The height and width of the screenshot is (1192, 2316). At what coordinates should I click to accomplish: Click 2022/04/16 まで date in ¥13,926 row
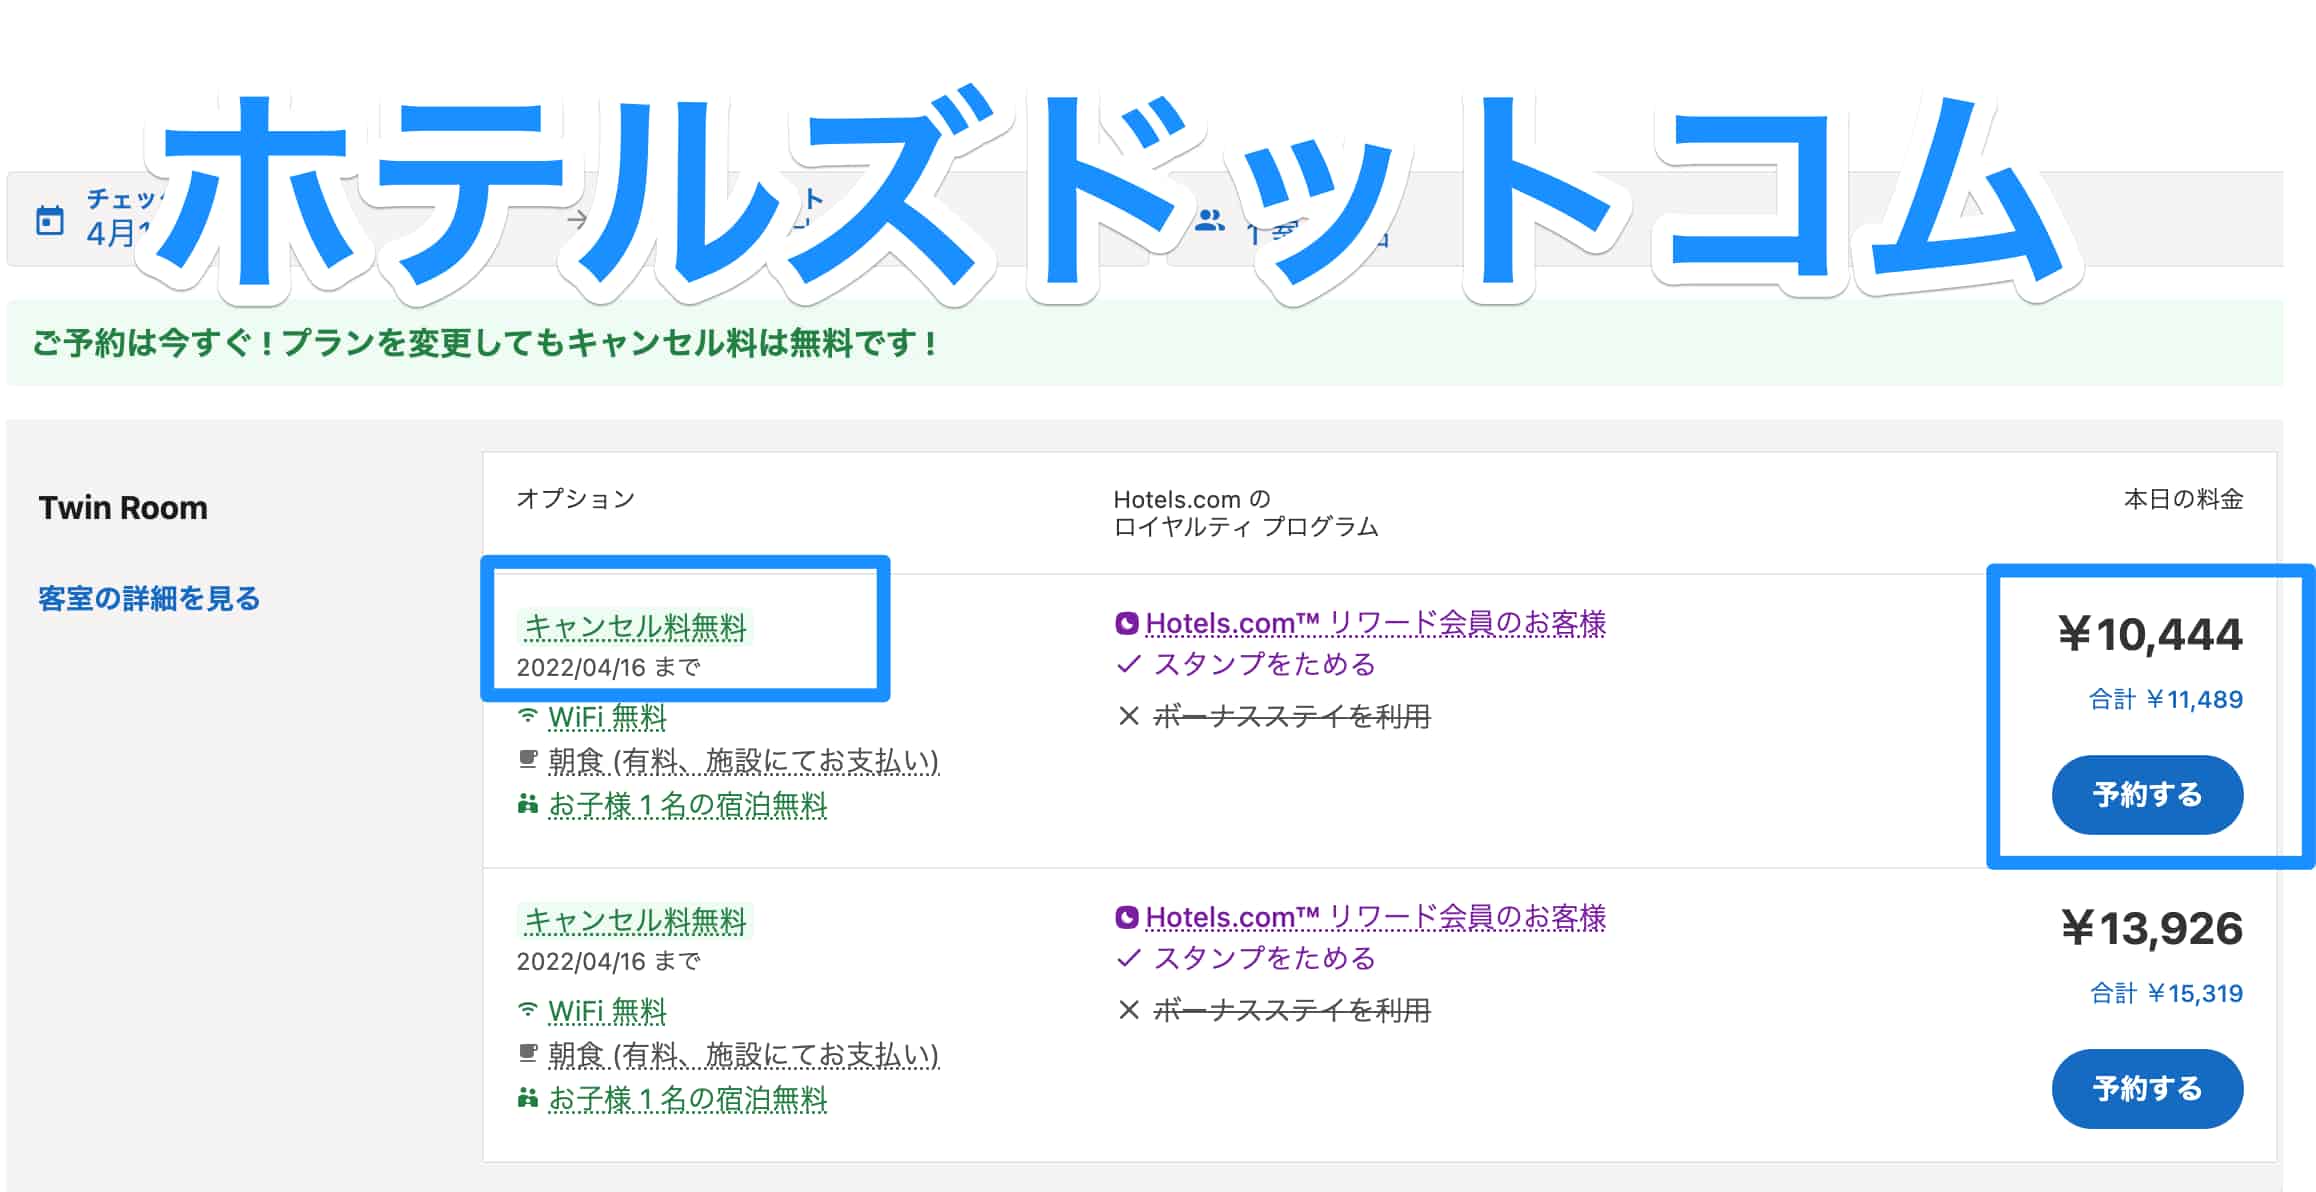point(608,961)
